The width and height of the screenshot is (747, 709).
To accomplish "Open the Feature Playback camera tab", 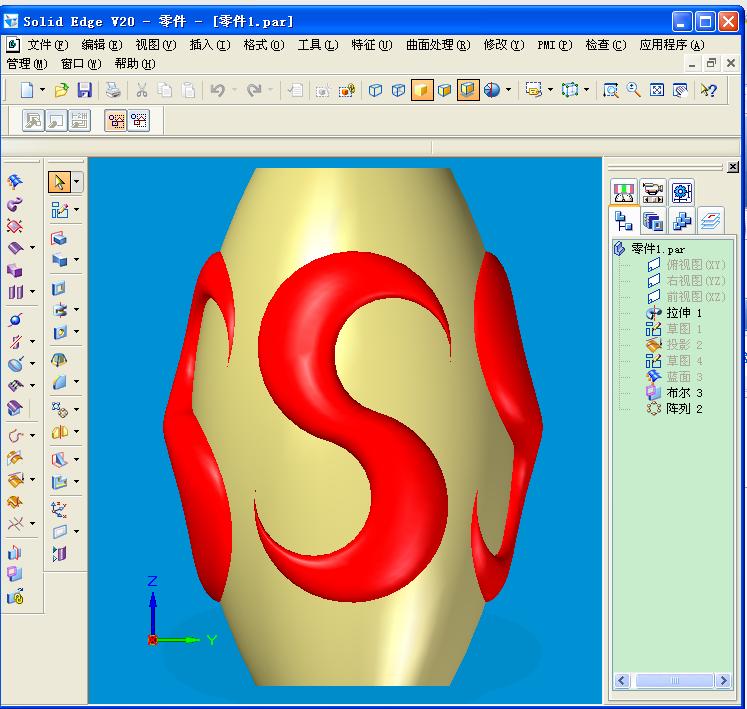I will click(652, 192).
